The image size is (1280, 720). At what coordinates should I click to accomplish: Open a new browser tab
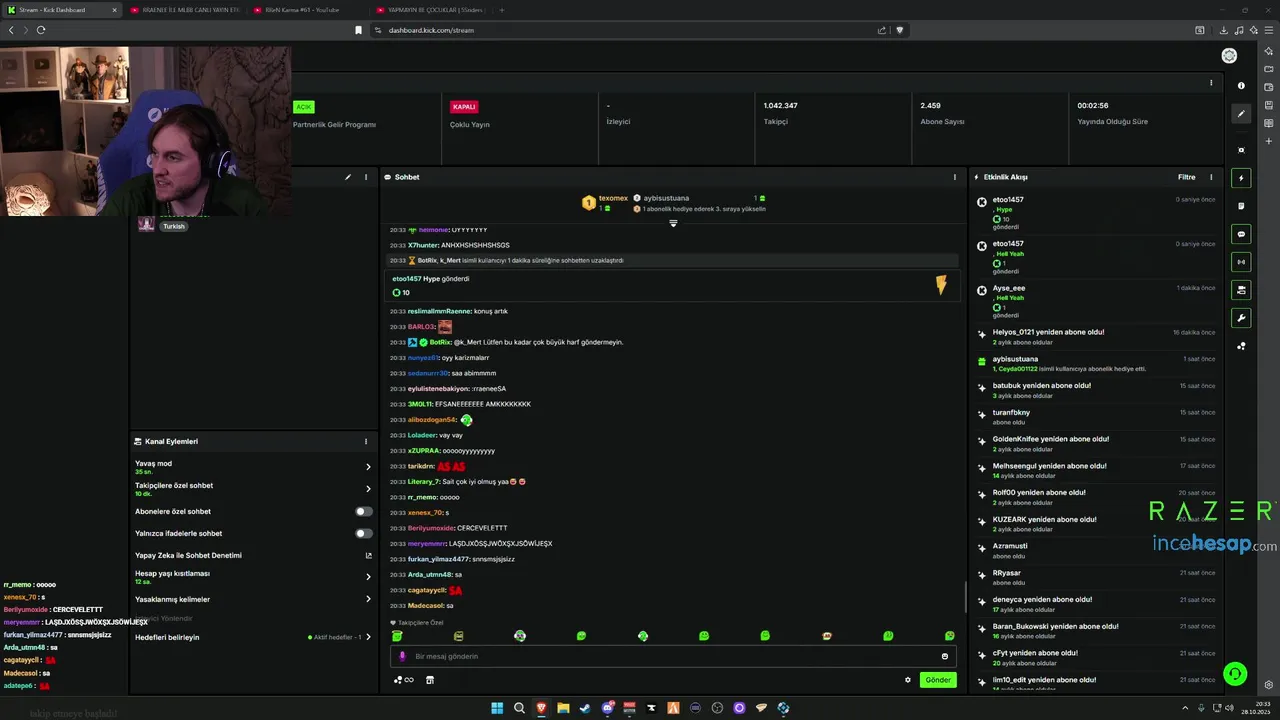[x=501, y=10]
